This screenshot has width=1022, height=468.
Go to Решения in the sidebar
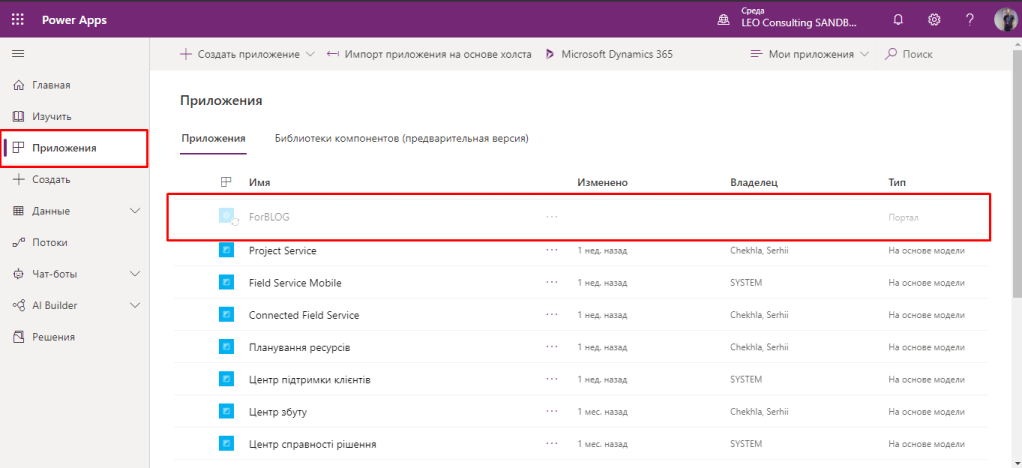click(54, 337)
